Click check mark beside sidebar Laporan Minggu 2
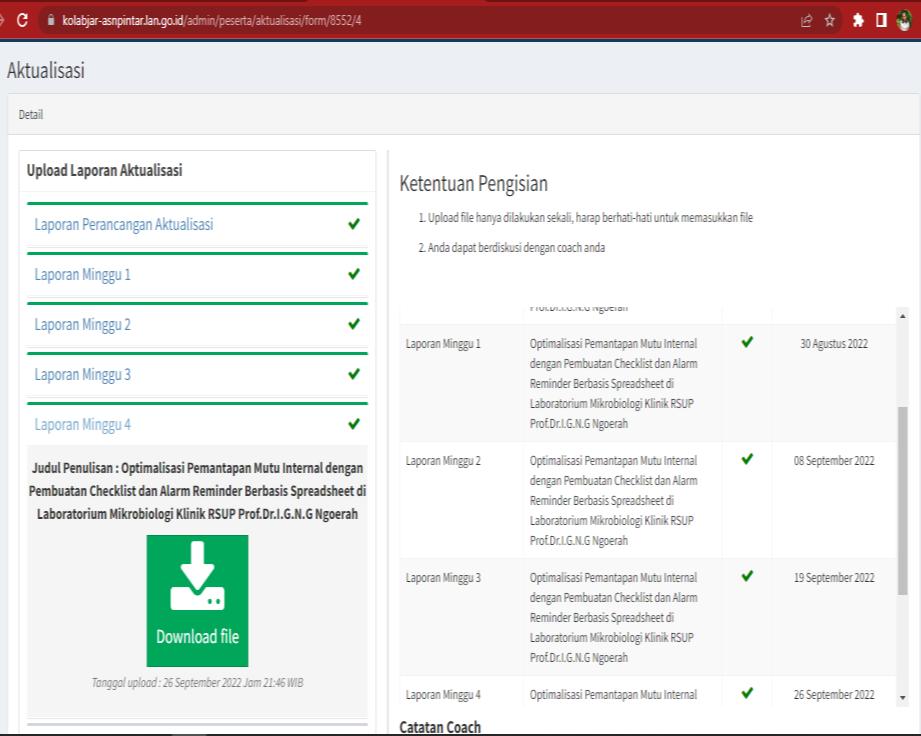 (x=354, y=324)
